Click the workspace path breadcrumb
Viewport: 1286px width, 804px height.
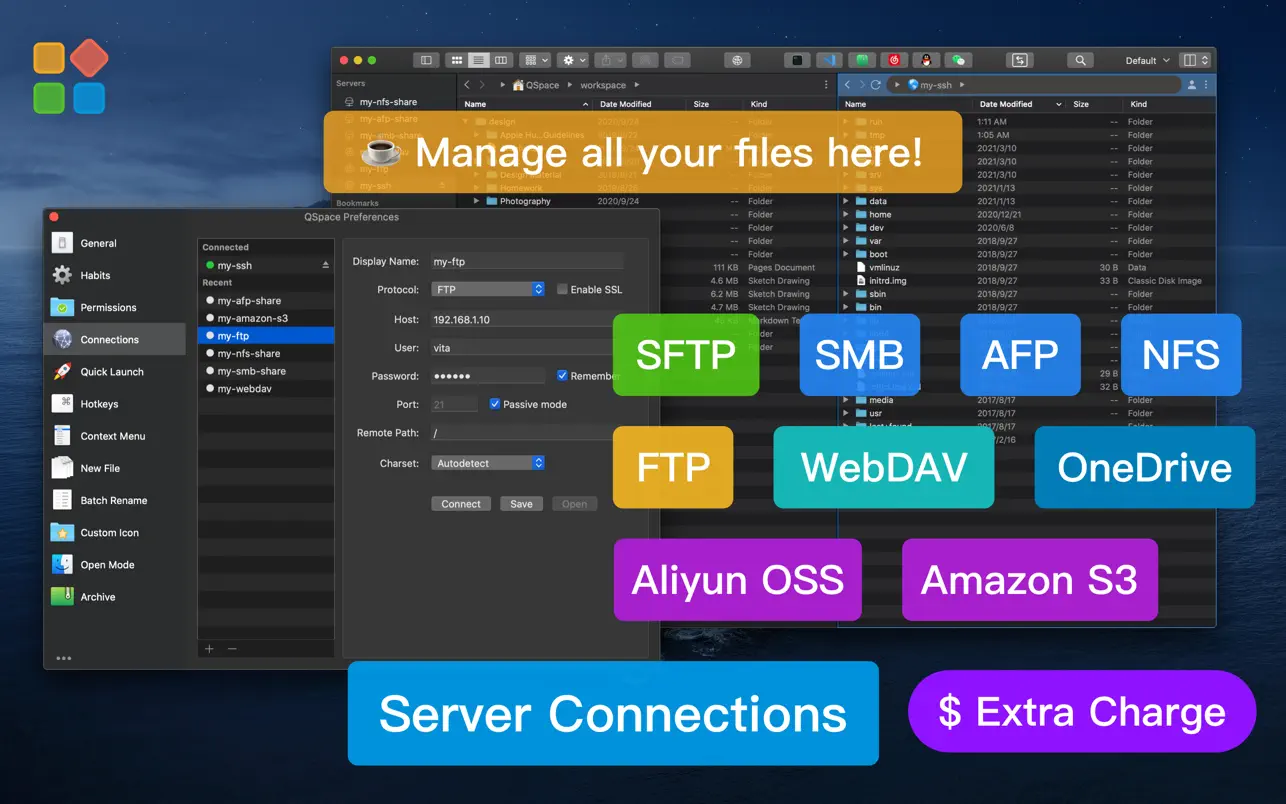click(x=602, y=85)
